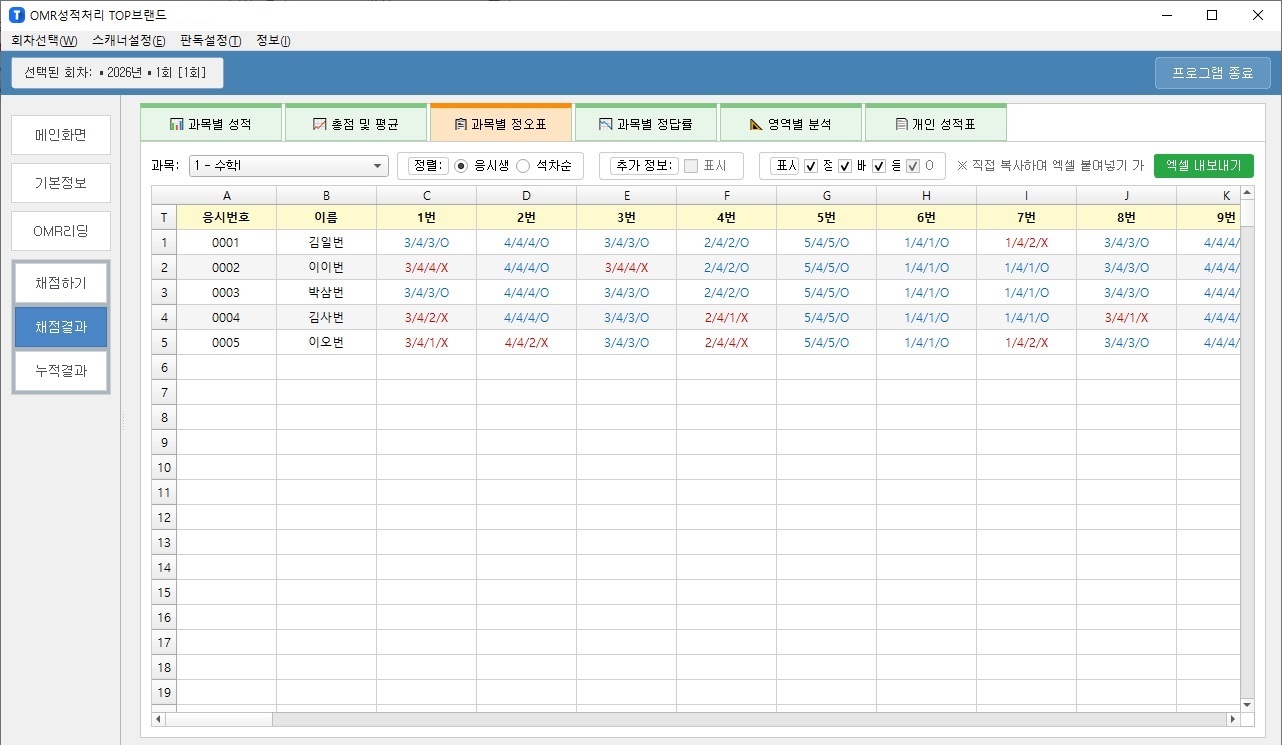Select 석차순 sort radio button
This screenshot has width=1282, height=745.
(x=523, y=166)
